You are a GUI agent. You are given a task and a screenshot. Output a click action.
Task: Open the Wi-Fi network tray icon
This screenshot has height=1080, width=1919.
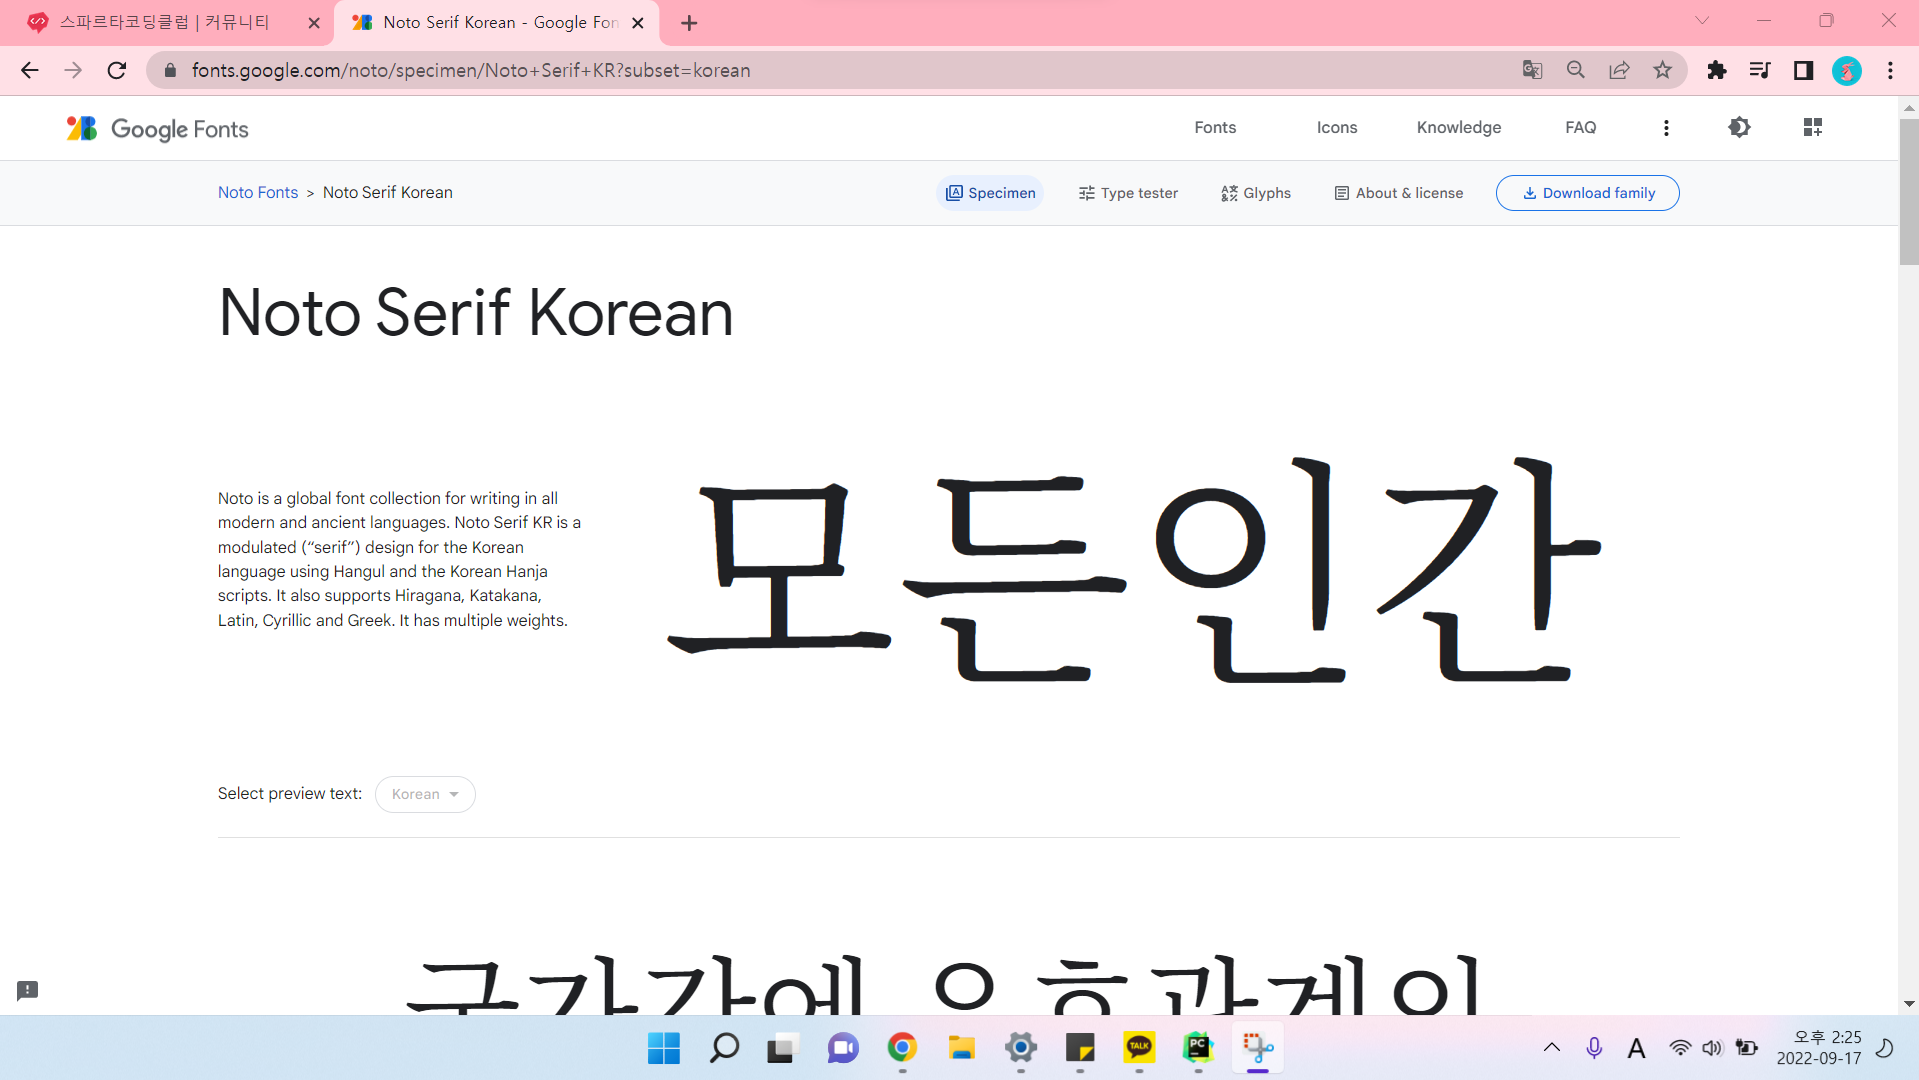pos(1680,1048)
